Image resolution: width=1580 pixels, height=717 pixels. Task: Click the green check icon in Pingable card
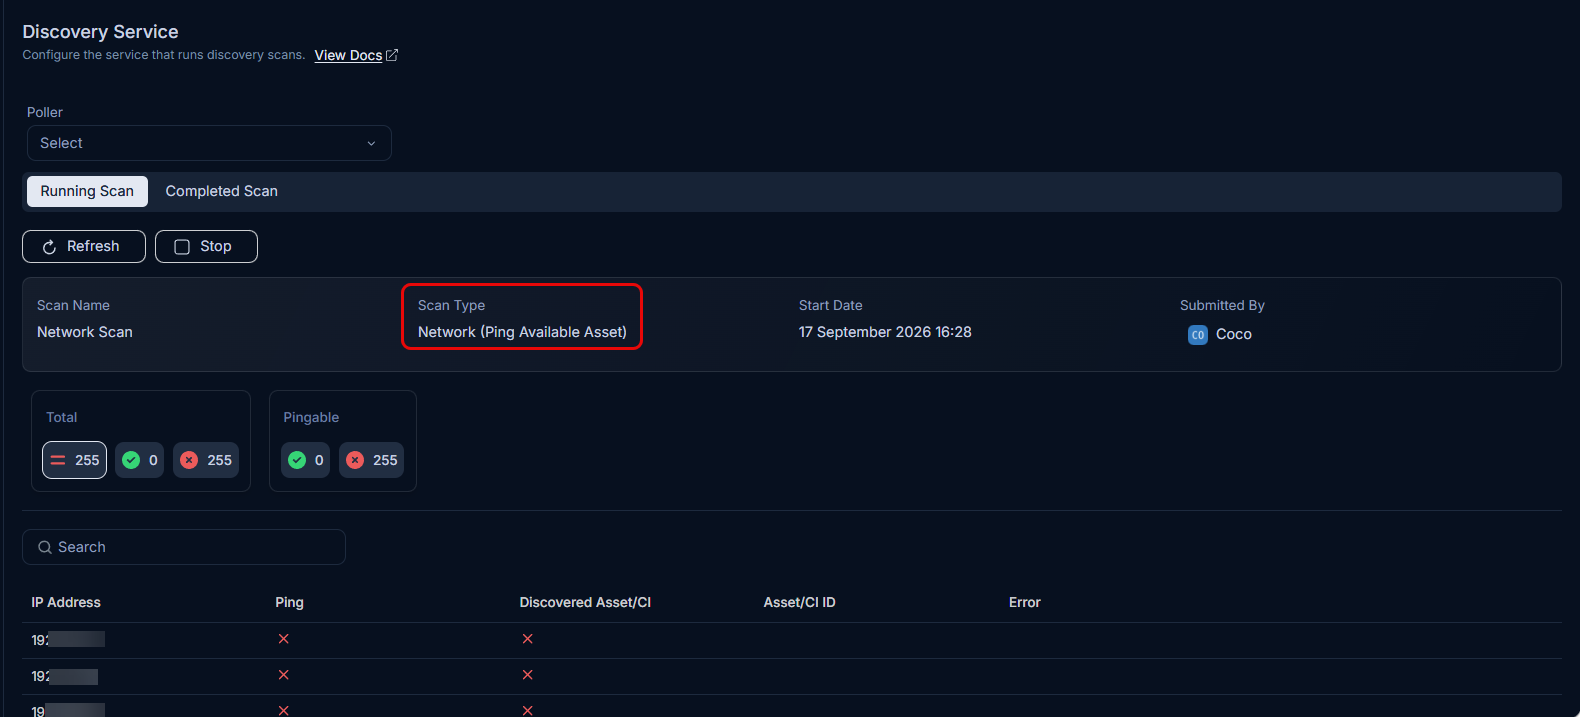click(297, 460)
